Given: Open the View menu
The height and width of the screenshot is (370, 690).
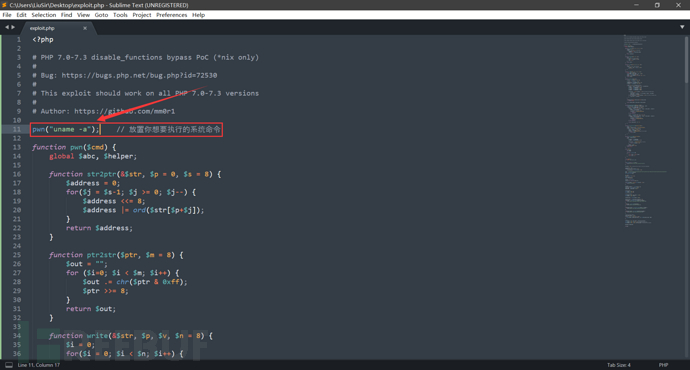Looking at the screenshot, I should coord(83,15).
